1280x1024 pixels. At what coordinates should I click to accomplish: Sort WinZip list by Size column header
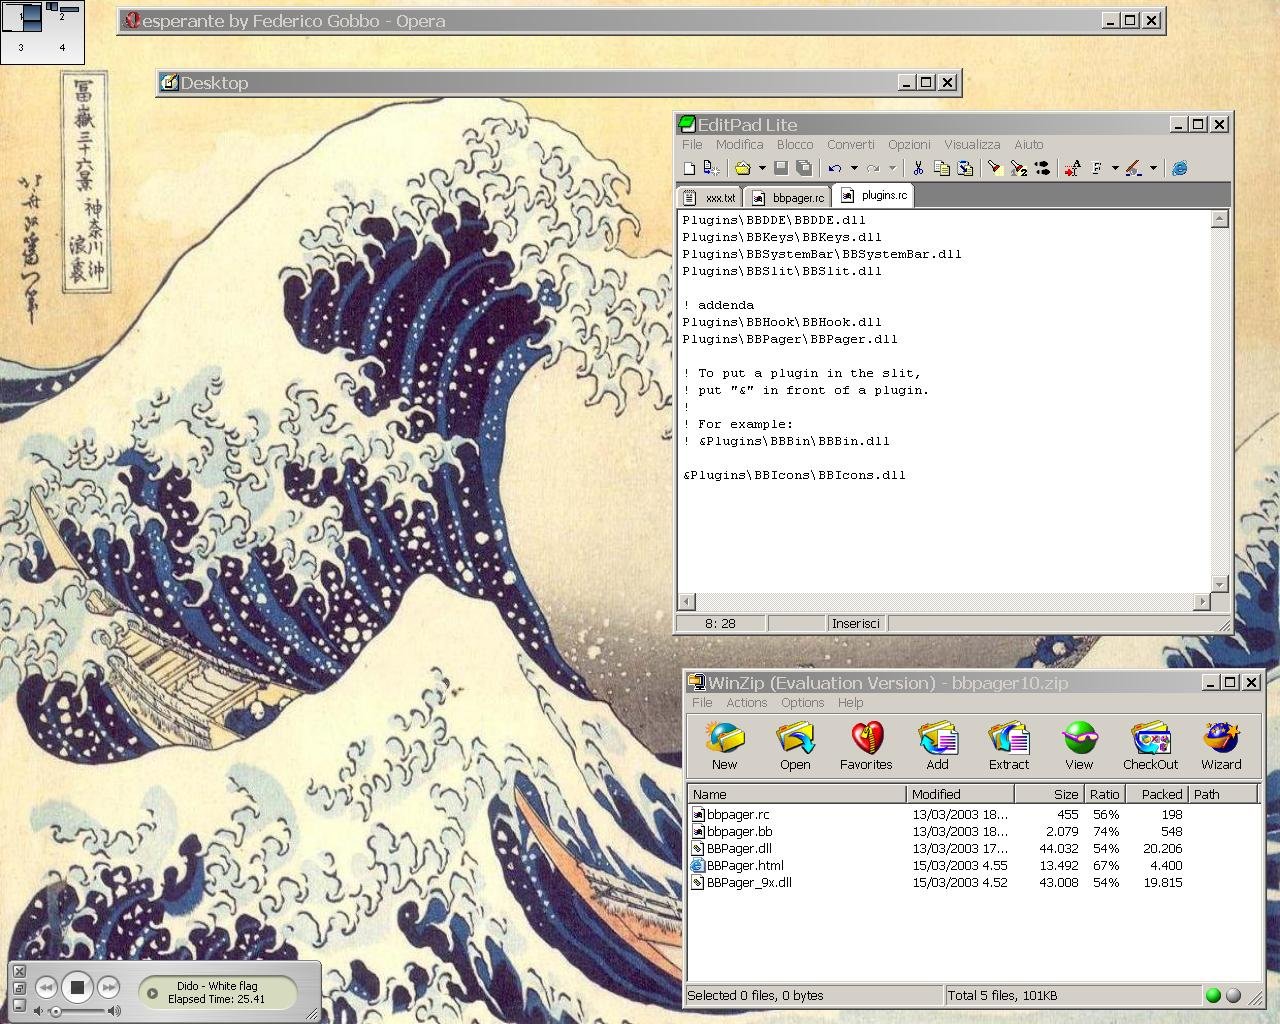(x=1050, y=794)
